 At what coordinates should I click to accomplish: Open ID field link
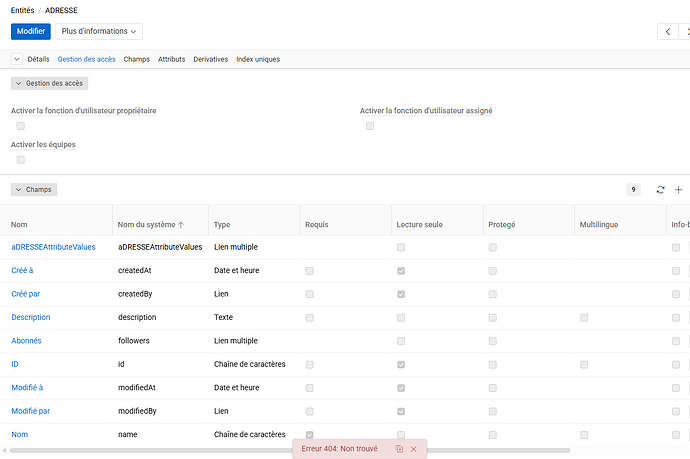pyautogui.click(x=15, y=364)
